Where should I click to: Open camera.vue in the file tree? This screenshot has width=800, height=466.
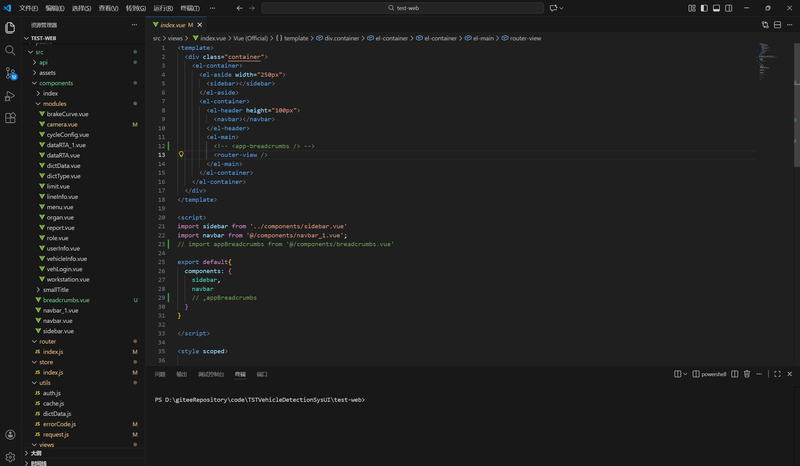pos(61,124)
